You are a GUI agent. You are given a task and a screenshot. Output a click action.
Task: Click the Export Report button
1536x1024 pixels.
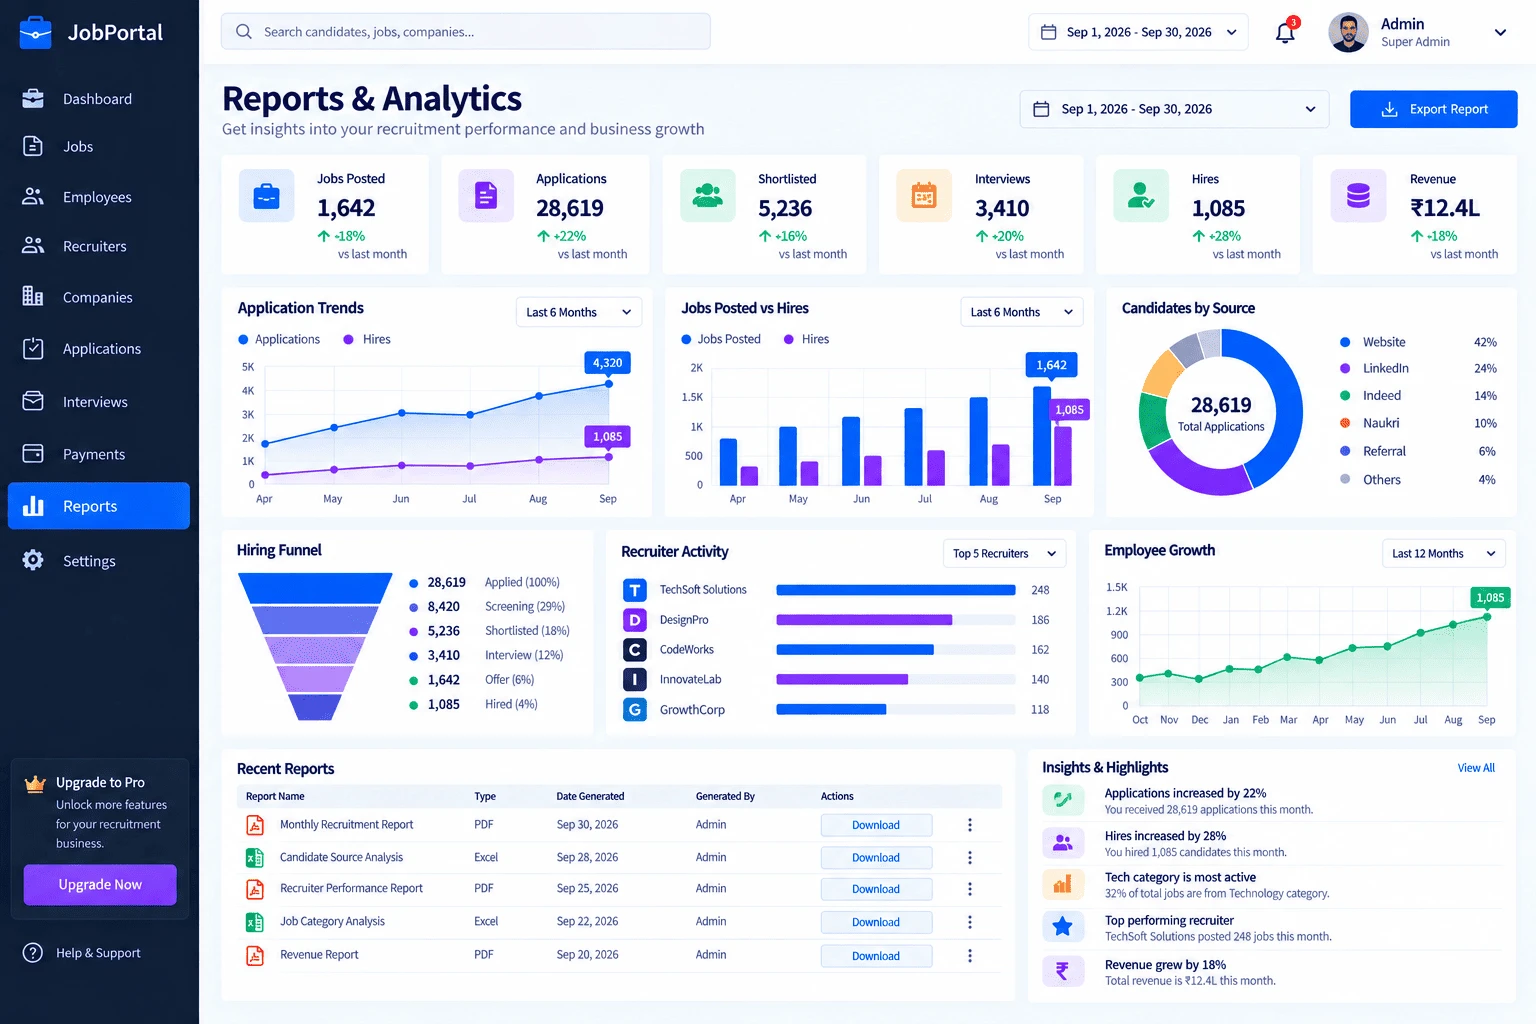click(1433, 109)
